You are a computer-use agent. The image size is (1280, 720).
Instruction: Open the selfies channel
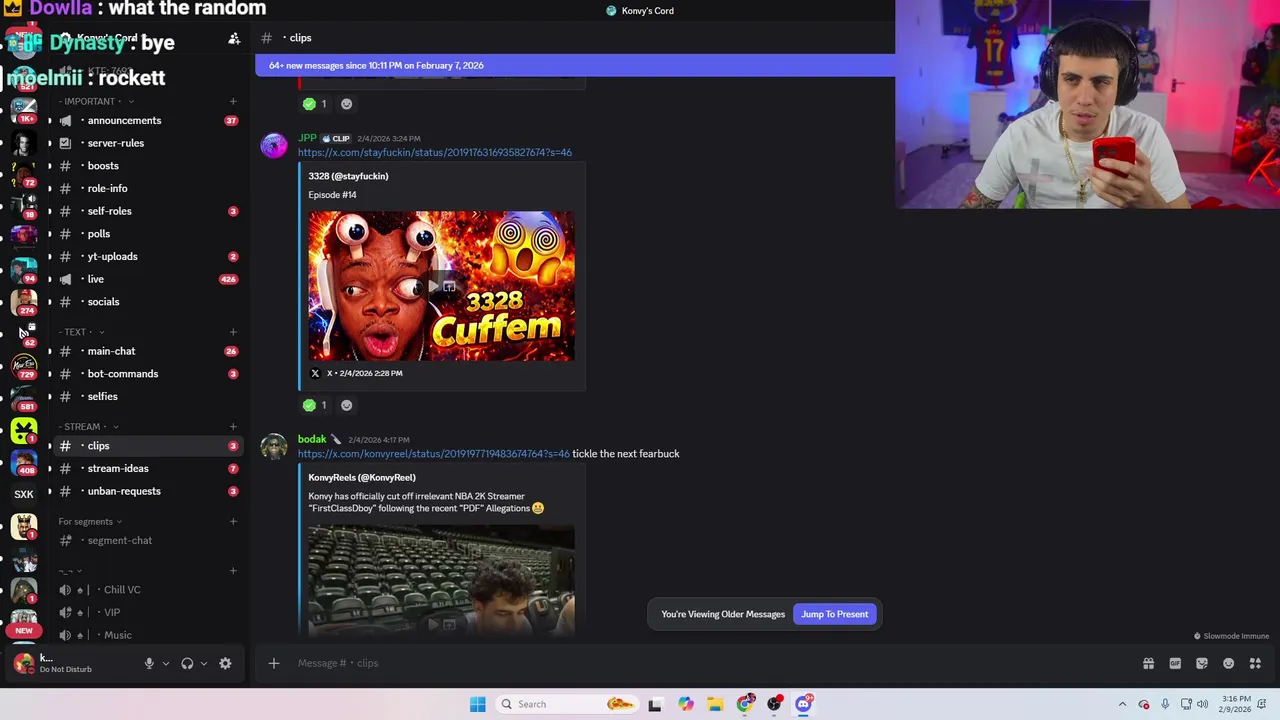coord(147,396)
